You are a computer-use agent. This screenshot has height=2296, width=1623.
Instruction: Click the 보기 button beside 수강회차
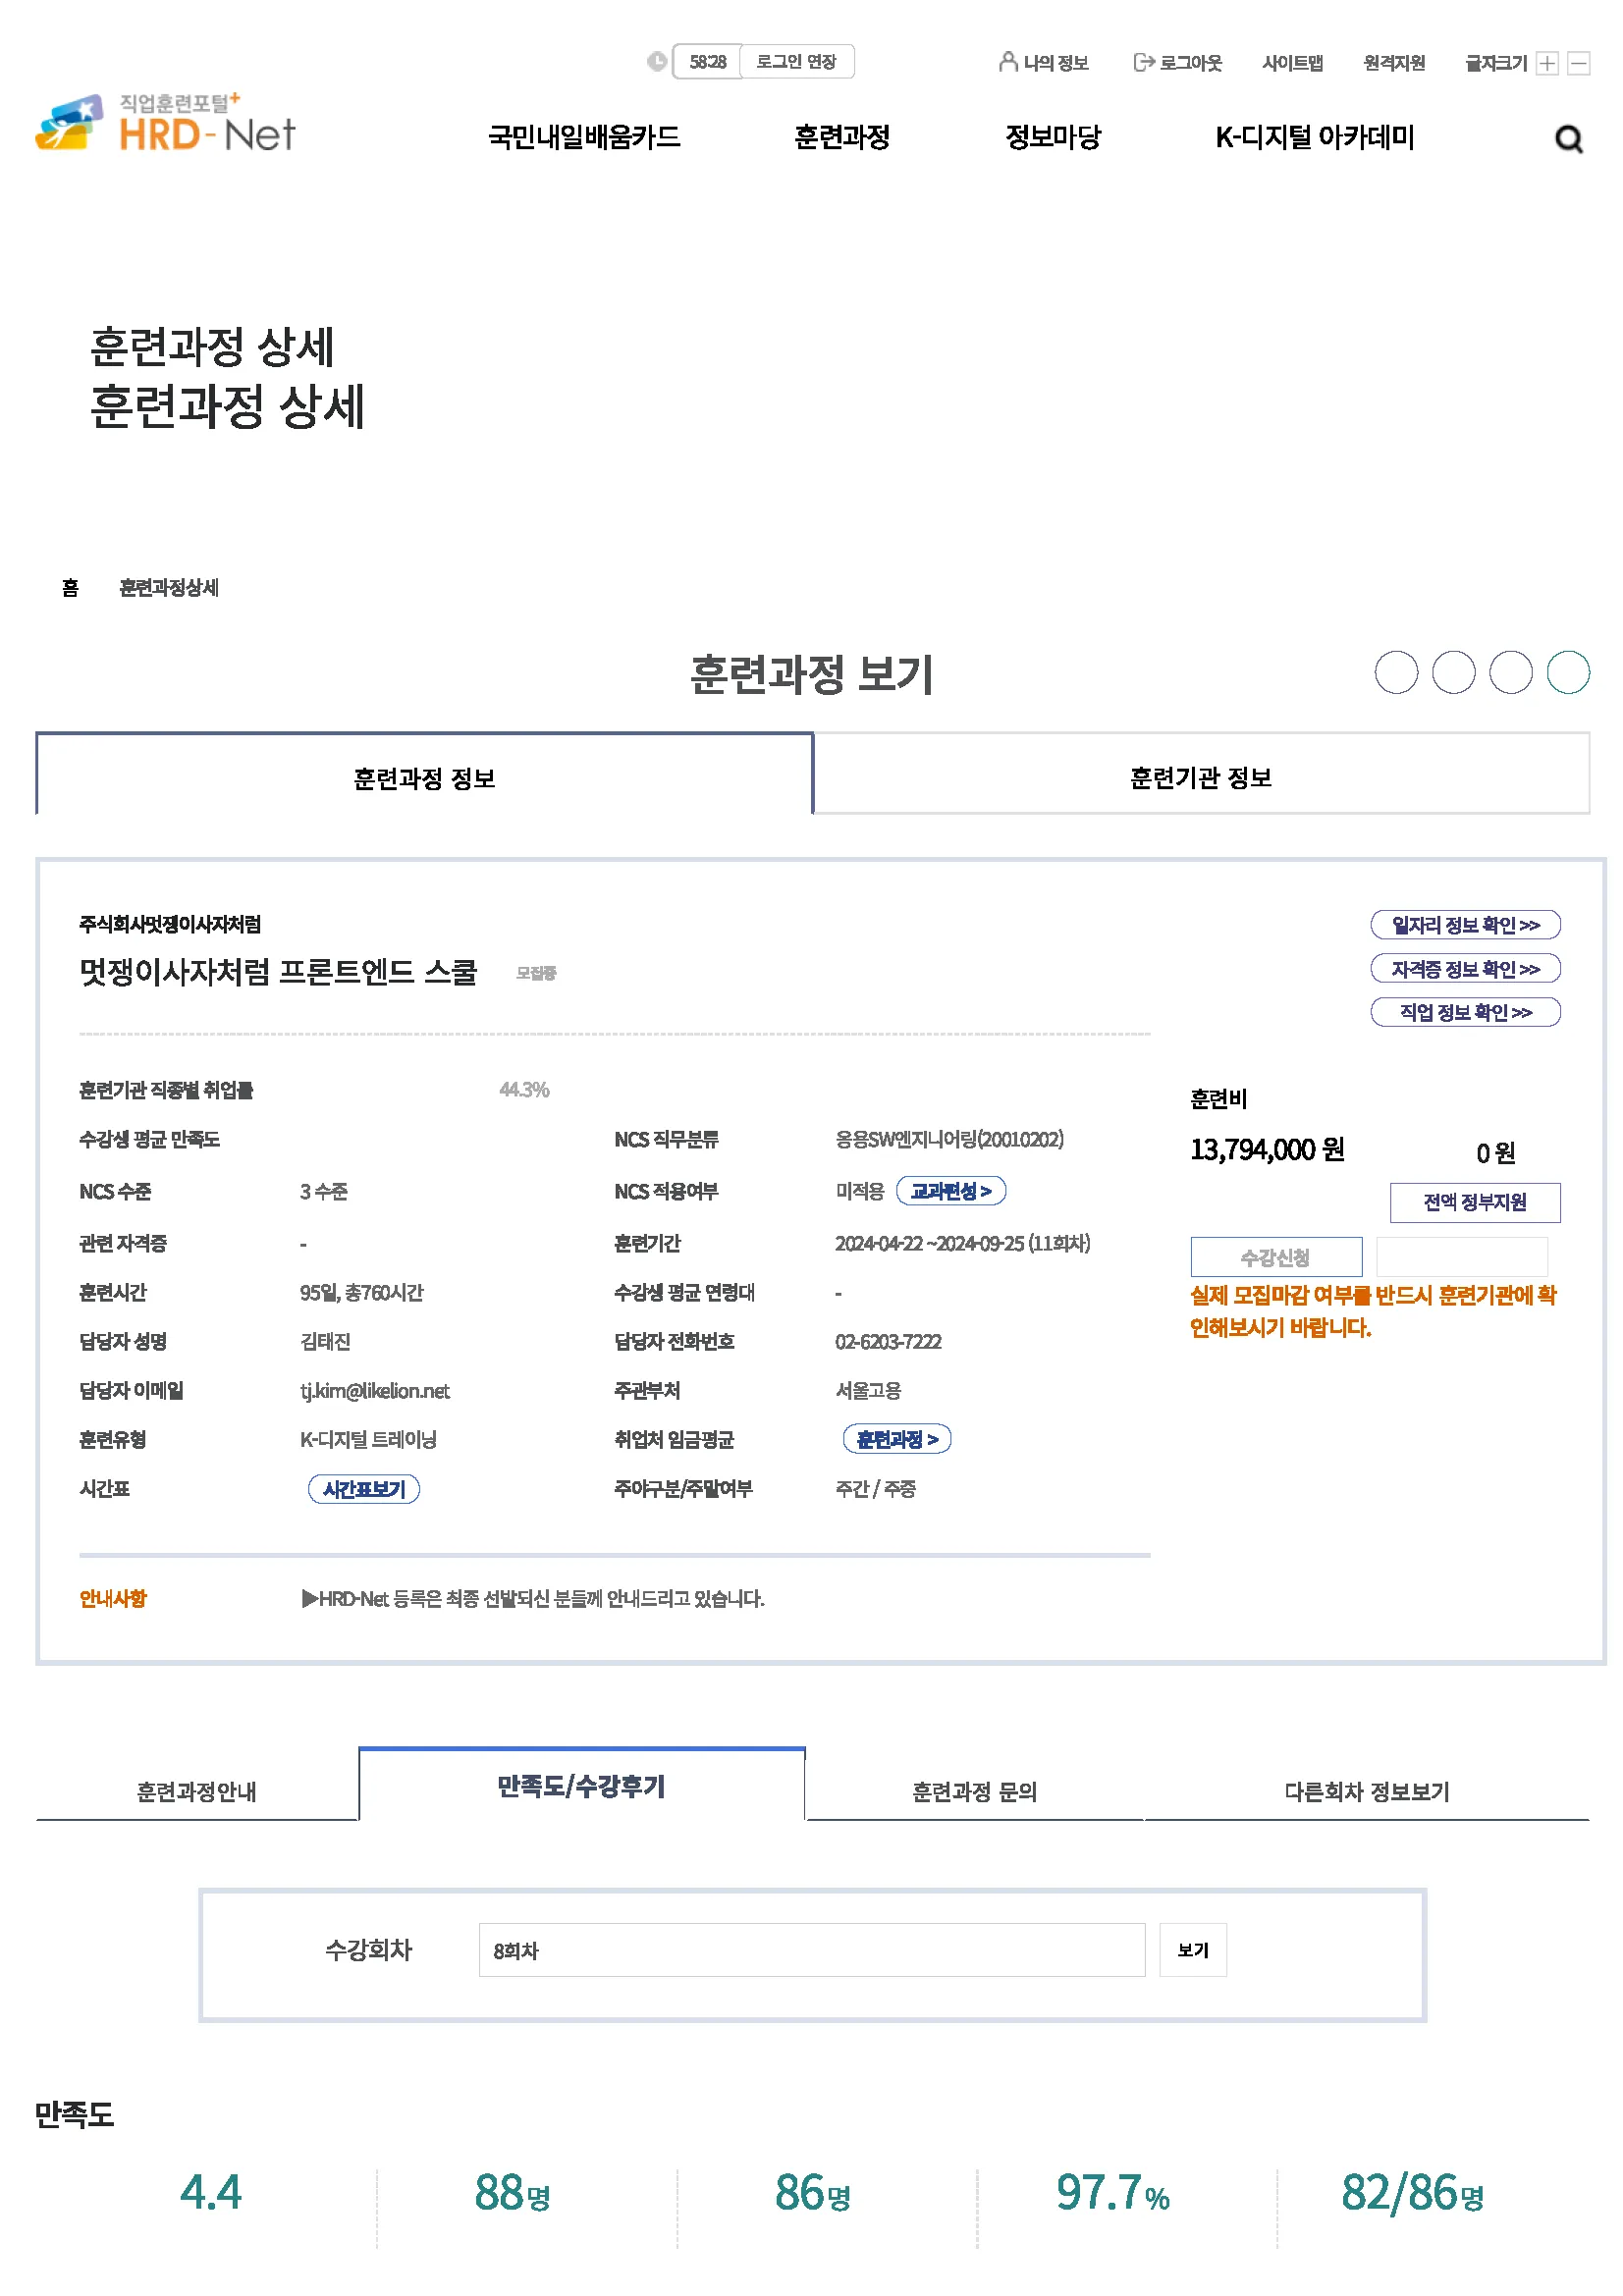point(1192,1950)
